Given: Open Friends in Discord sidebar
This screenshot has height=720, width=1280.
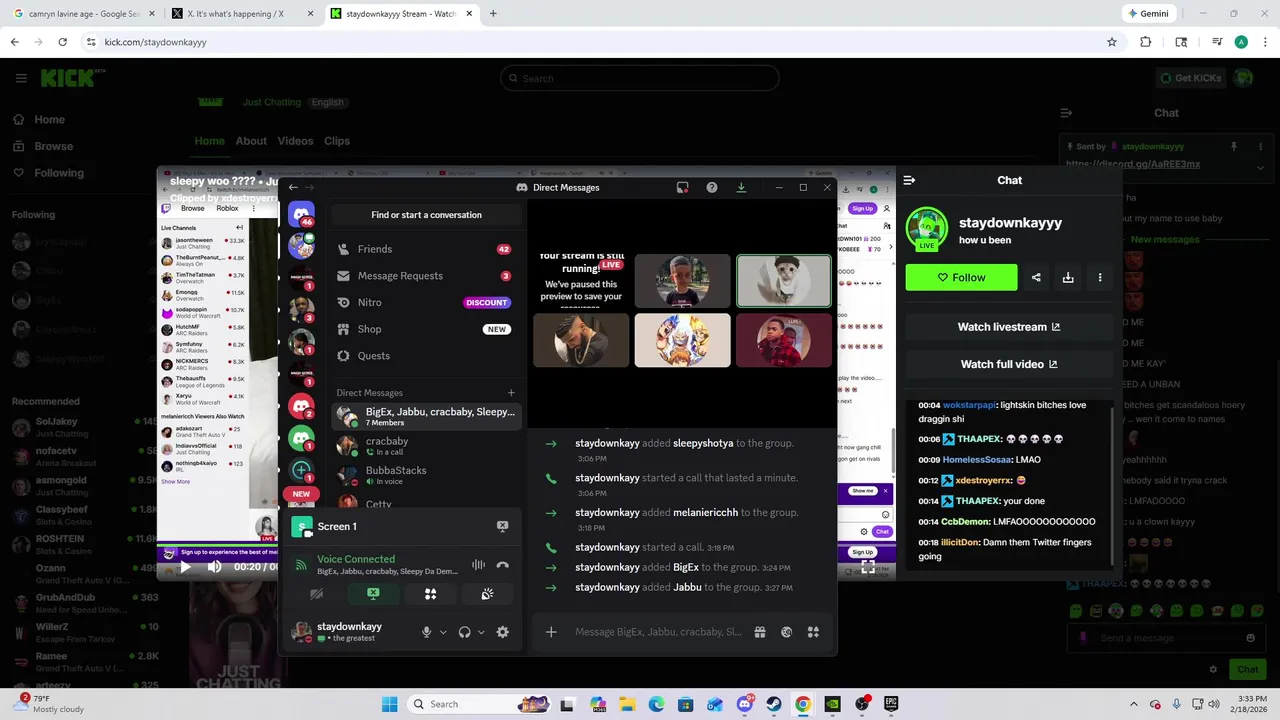Looking at the screenshot, I should [426, 249].
